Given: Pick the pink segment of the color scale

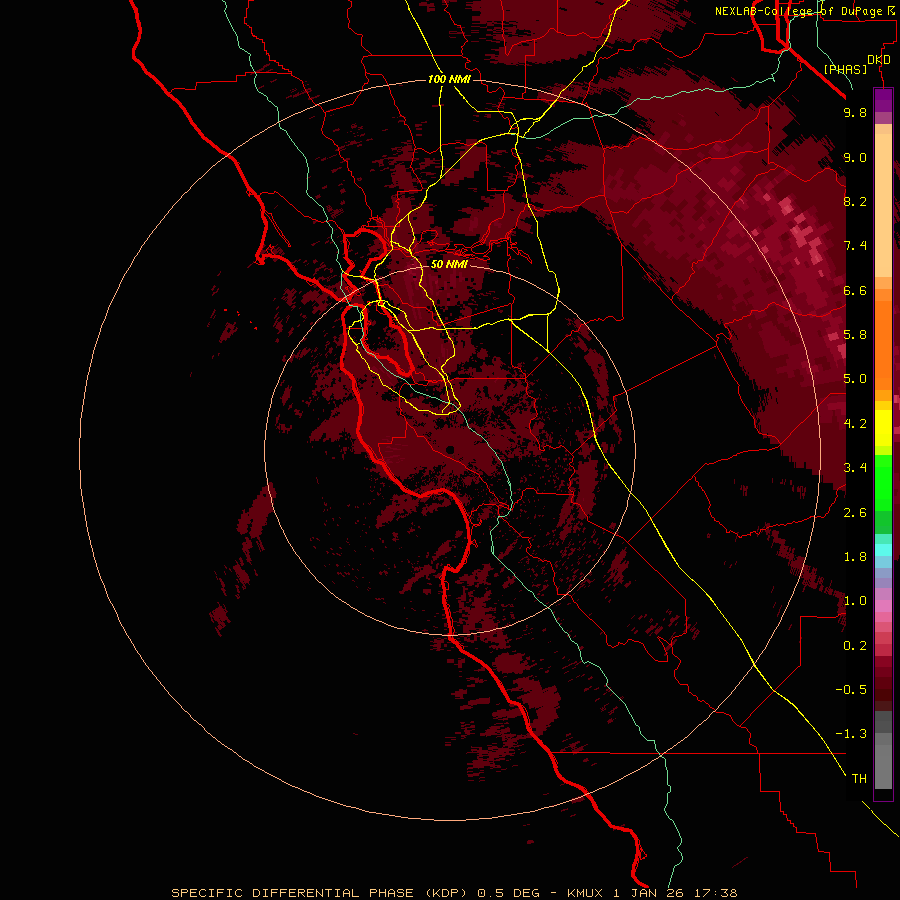Looking at the screenshot, I should coord(883,606).
